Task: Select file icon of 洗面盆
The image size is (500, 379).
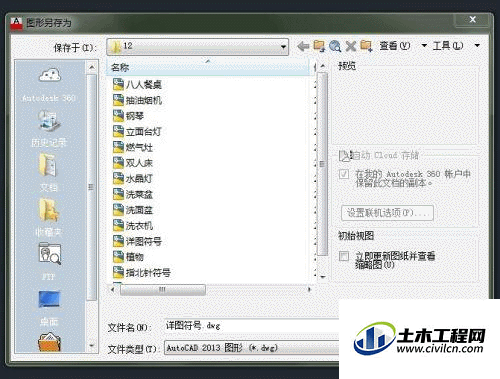Action: pyautogui.click(x=118, y=210)
